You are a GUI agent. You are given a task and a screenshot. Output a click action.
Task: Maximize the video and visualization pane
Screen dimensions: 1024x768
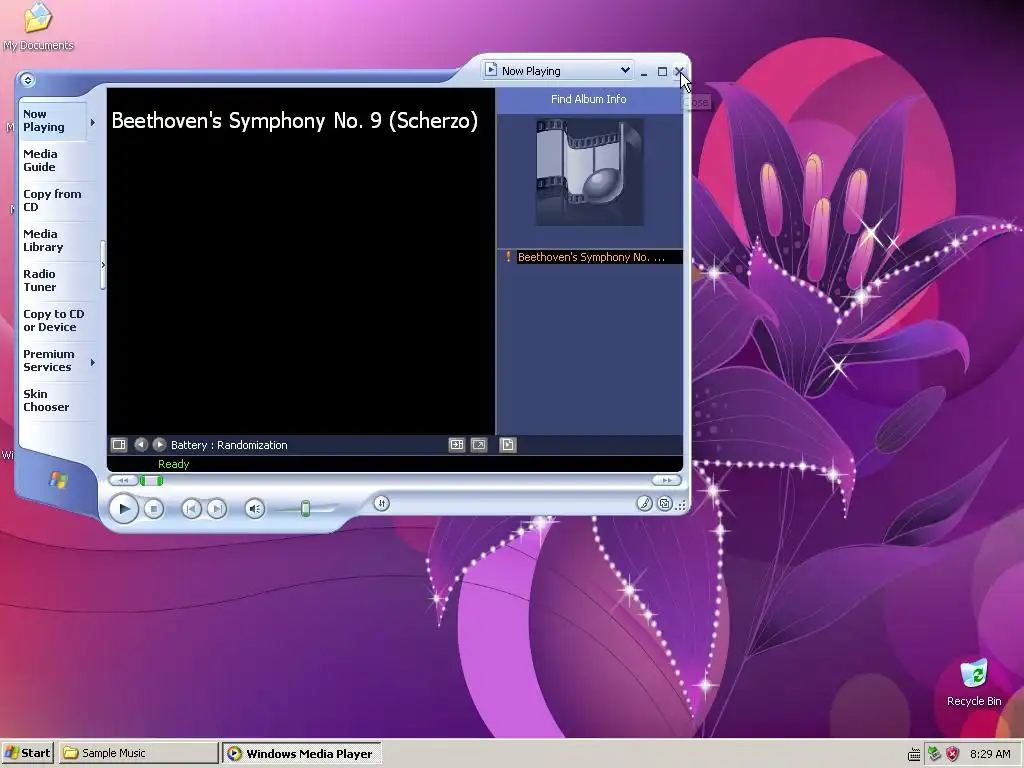click(x=456, y=445)
